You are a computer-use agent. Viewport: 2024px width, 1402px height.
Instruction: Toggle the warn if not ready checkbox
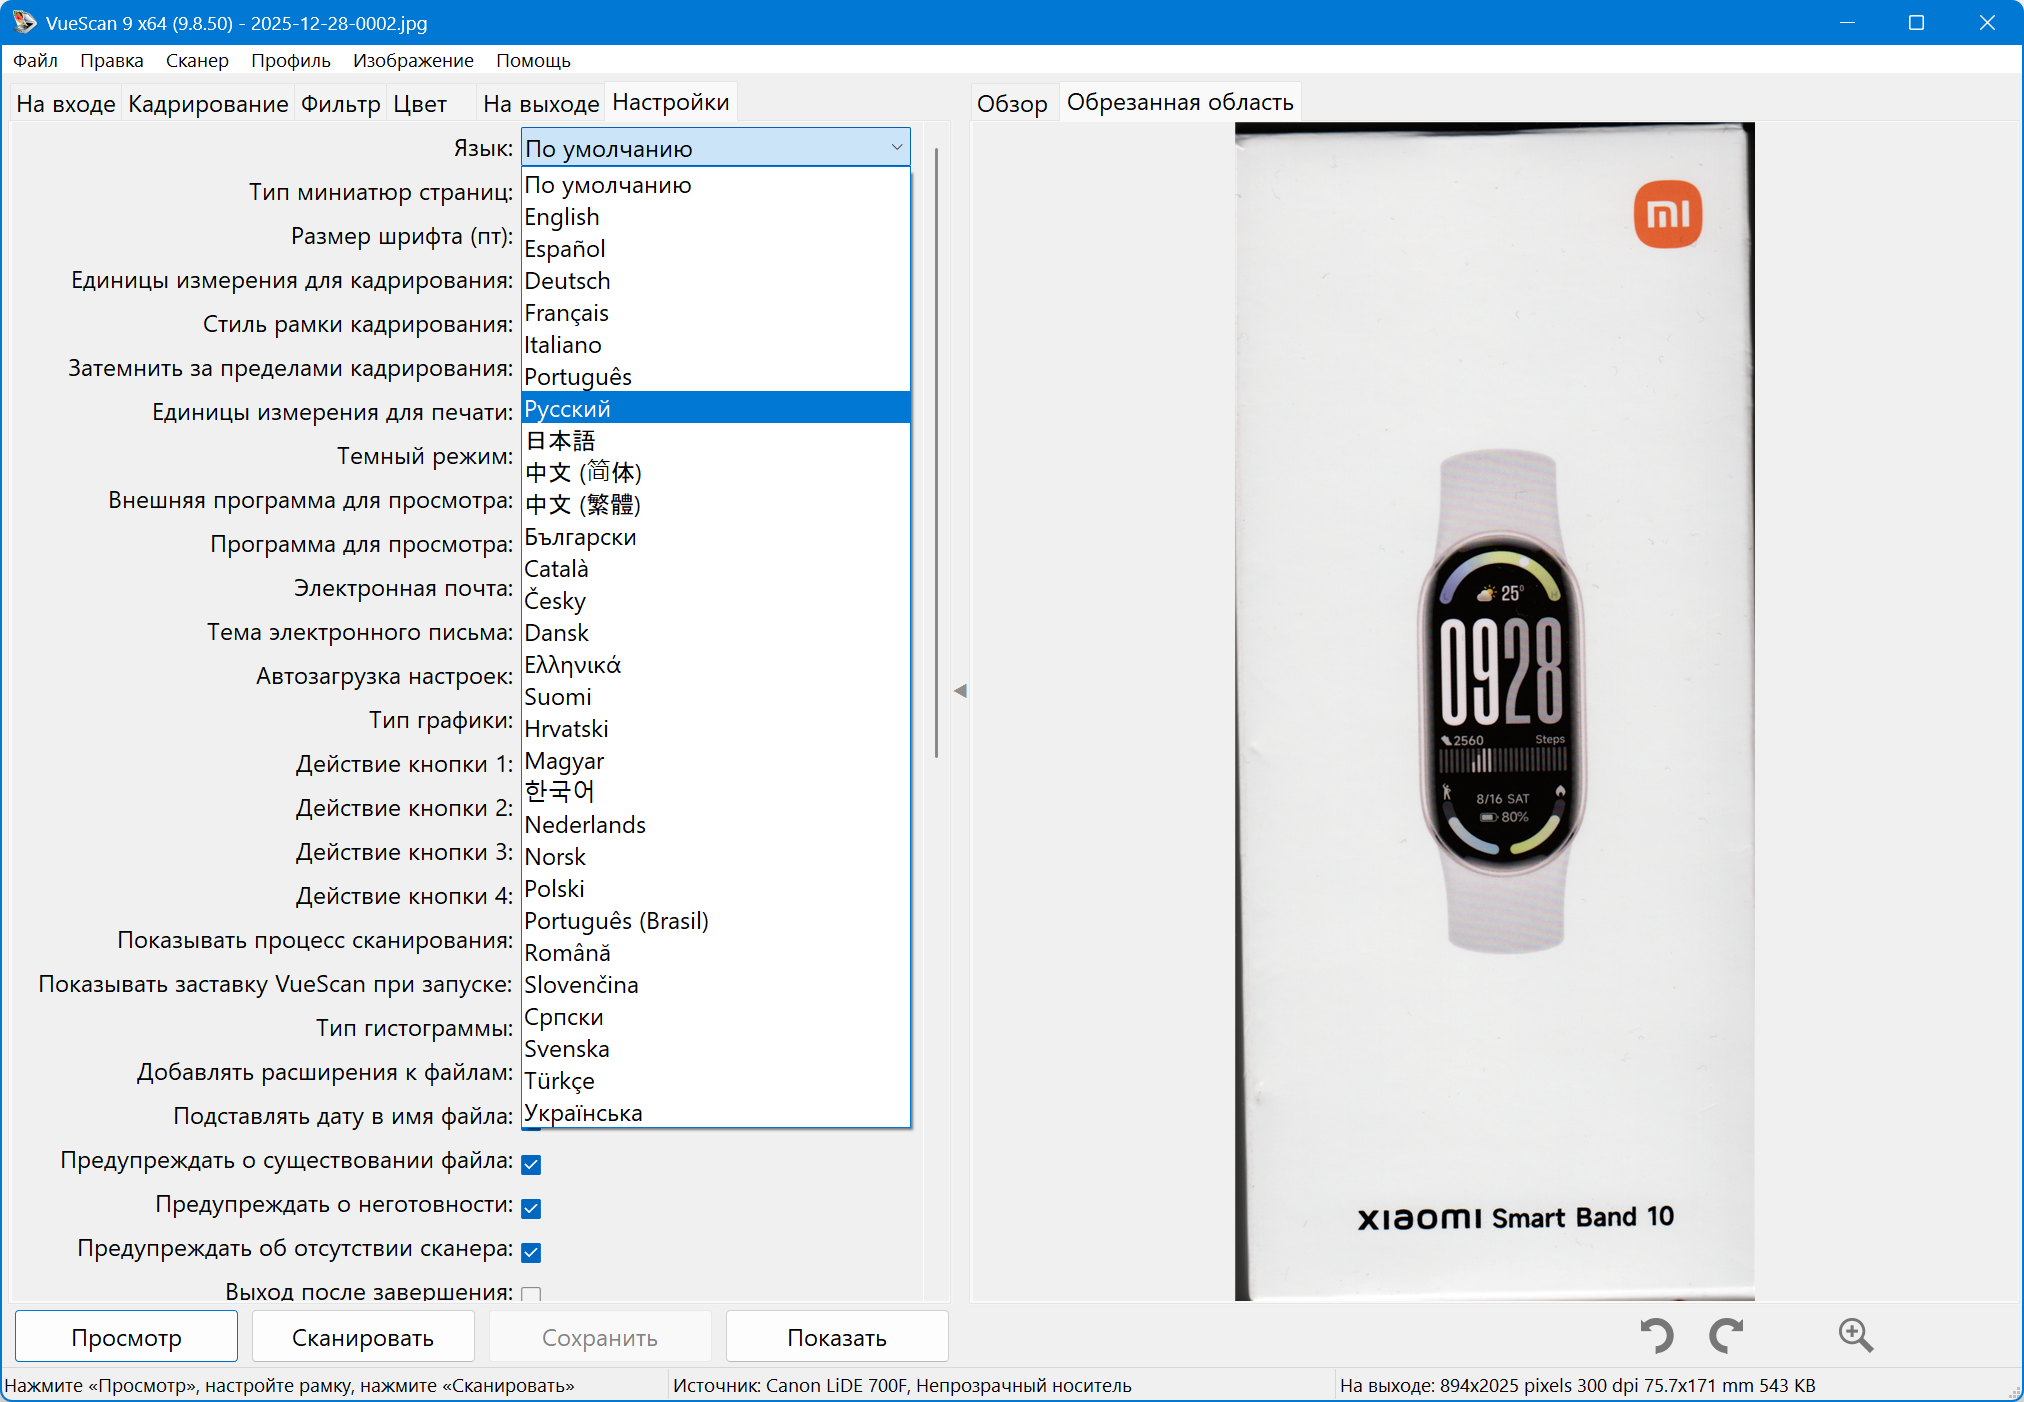pyautogui.click(x=531, y=1208)
